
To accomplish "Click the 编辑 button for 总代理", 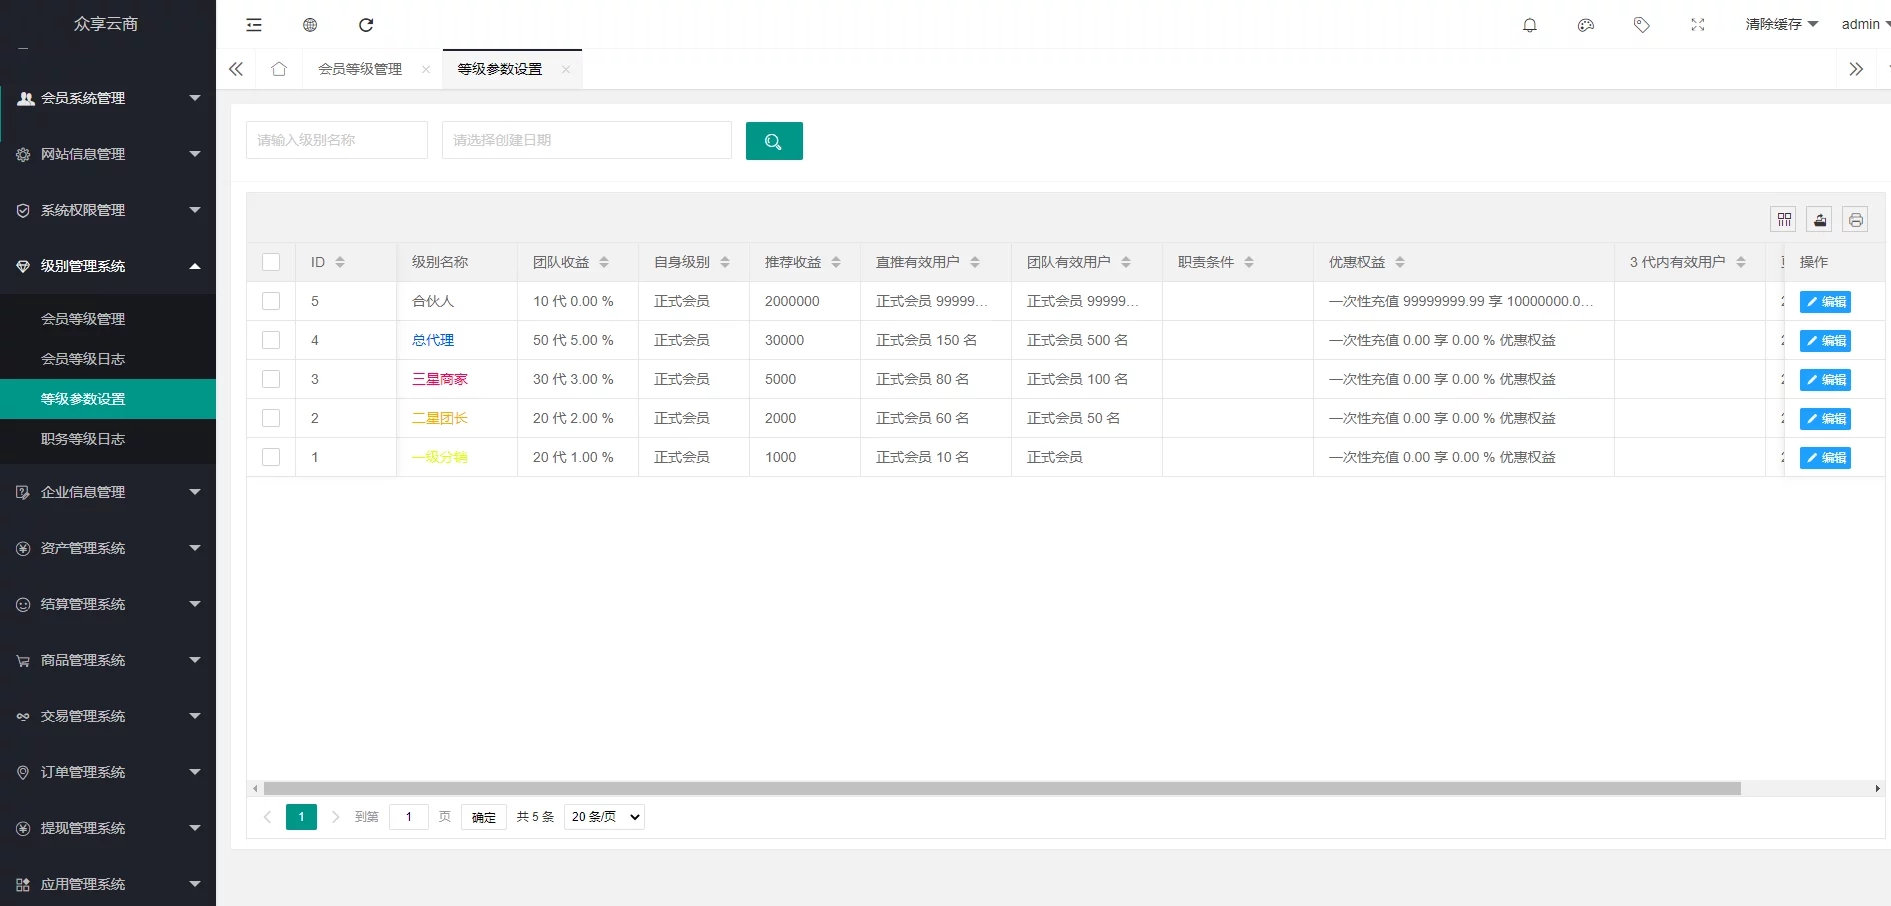I will pyautogui.click(x=1825, y=341).
